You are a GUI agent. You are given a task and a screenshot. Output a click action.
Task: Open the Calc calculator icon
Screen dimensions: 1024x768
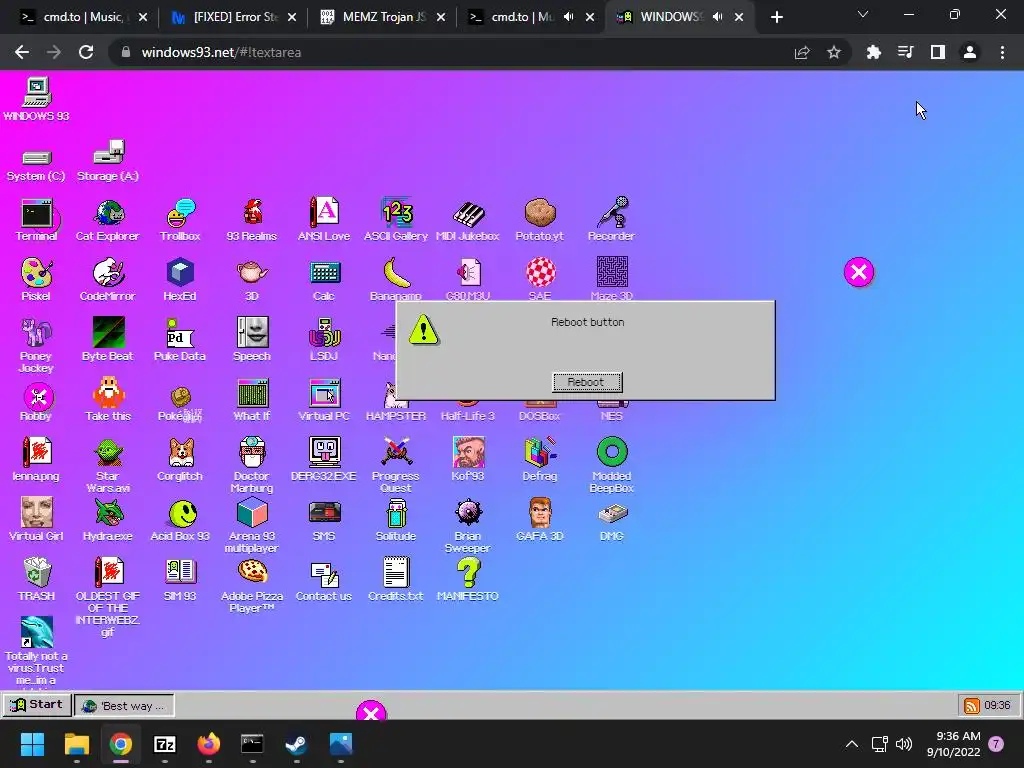point(324,273)
